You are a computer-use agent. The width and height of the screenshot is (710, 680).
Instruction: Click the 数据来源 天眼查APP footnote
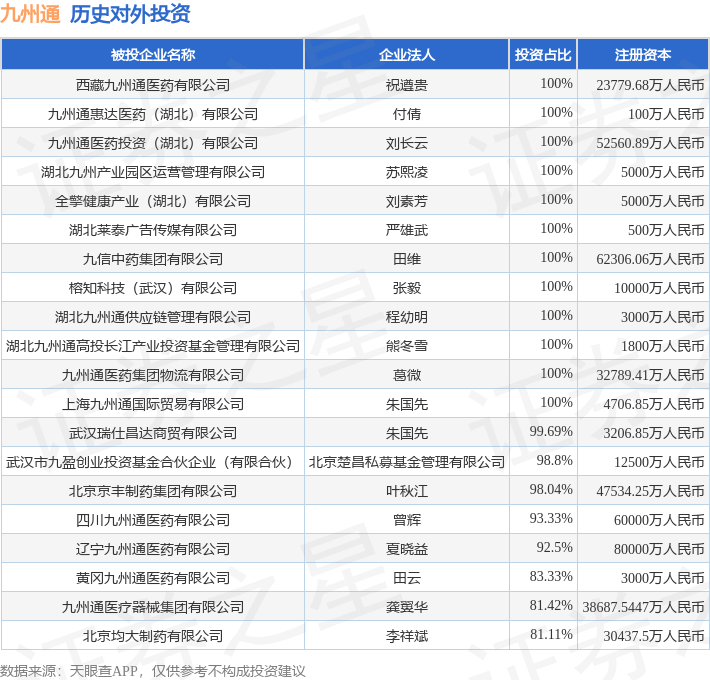(153, 670)
